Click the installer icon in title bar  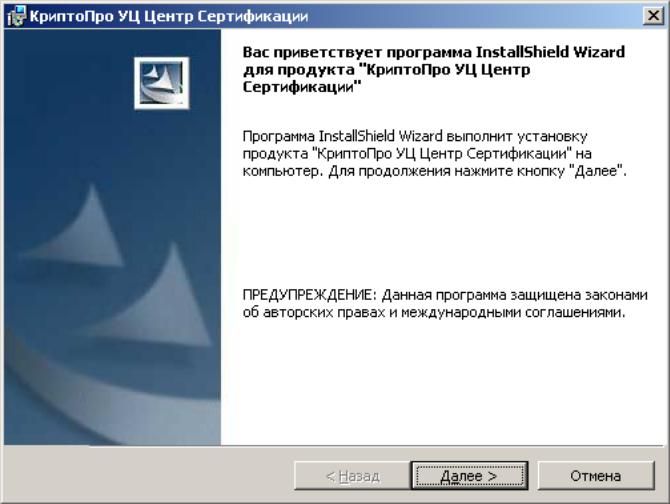point(17,16)
